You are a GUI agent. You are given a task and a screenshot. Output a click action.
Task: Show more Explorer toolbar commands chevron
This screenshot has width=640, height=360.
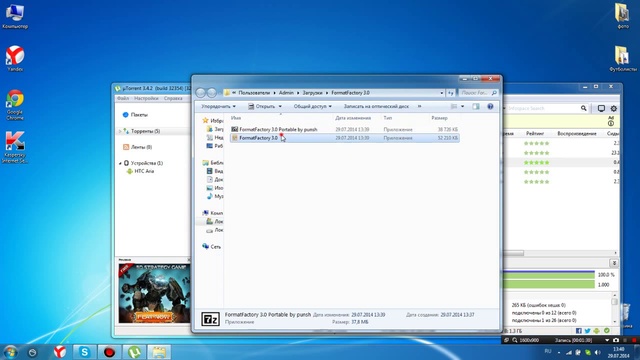(419, 107)
